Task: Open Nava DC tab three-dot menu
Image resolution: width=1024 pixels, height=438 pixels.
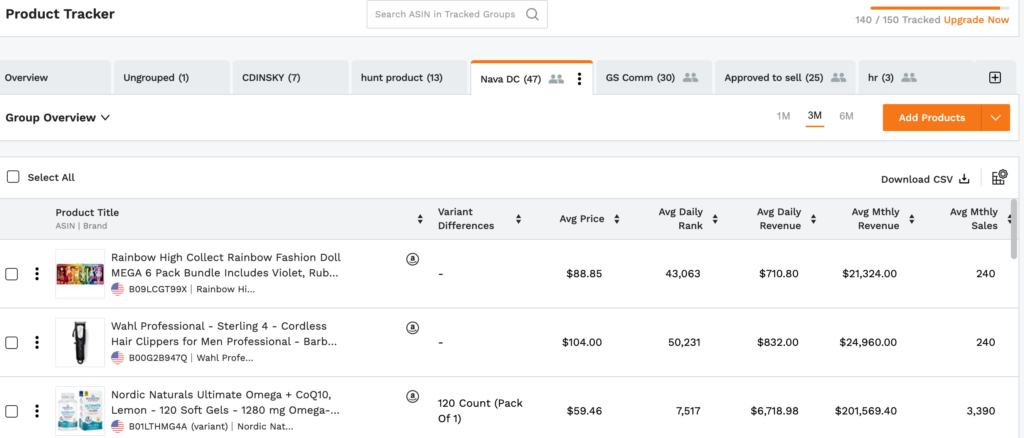Action: point(579,78)
